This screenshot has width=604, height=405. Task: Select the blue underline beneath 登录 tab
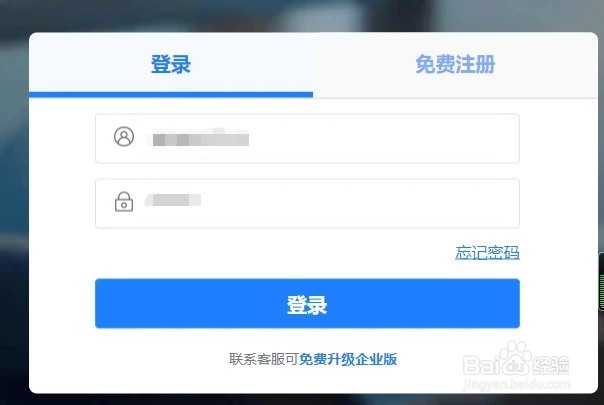click(171, 95)
